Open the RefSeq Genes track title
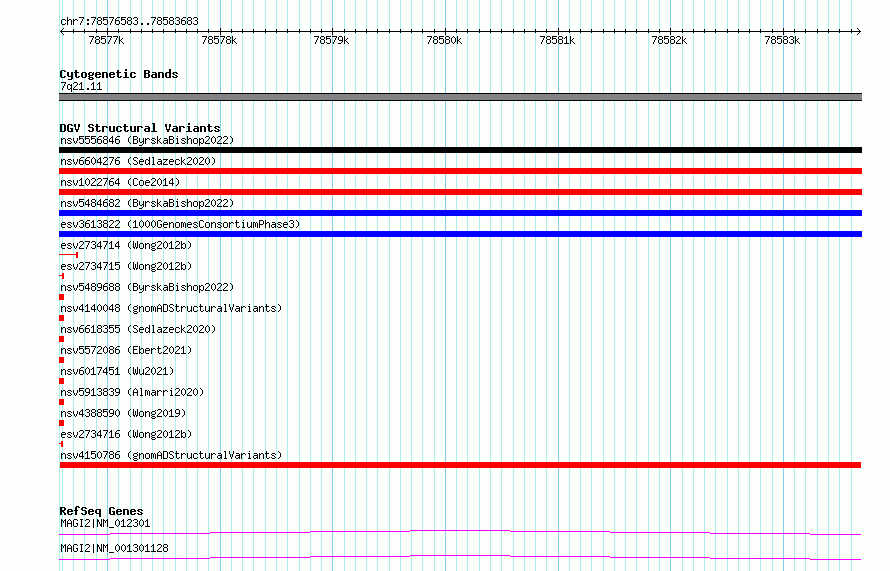Image resolution: width=890 pixels, height=571 pixels. point(101,511)
